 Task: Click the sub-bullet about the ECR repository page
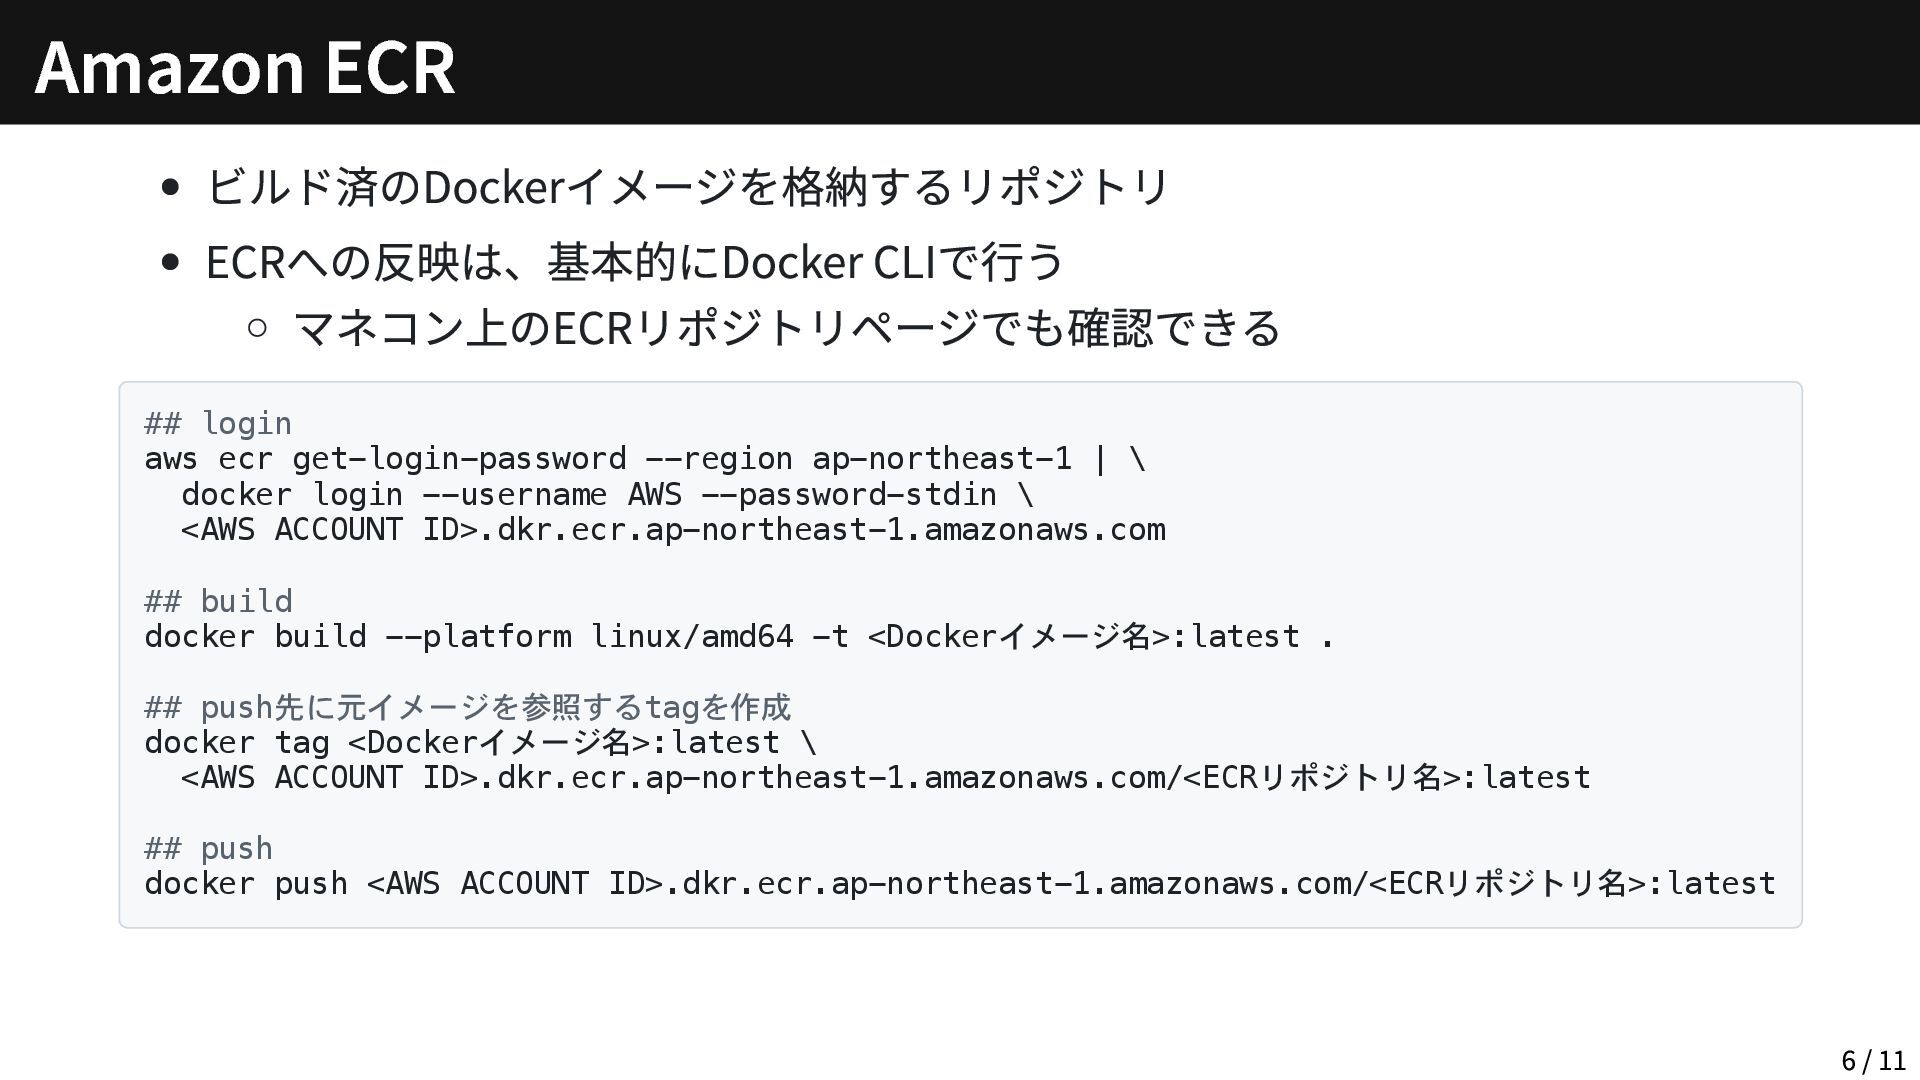click(x=786, y=328)
